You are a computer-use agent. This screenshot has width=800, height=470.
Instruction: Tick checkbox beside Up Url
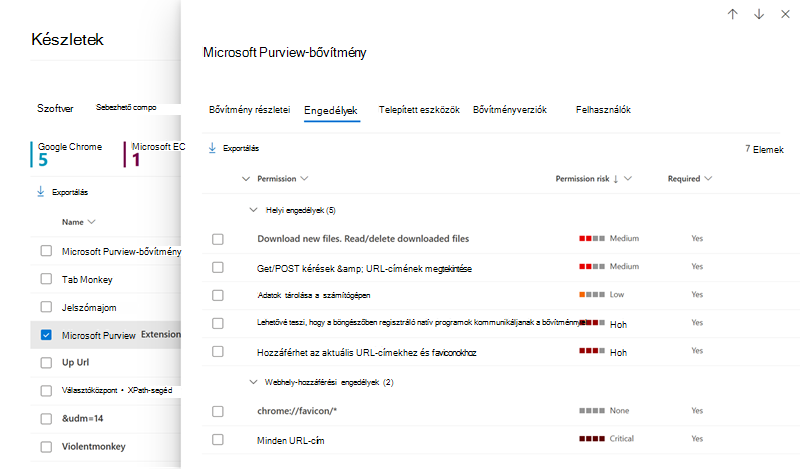[x=46, y=362]
